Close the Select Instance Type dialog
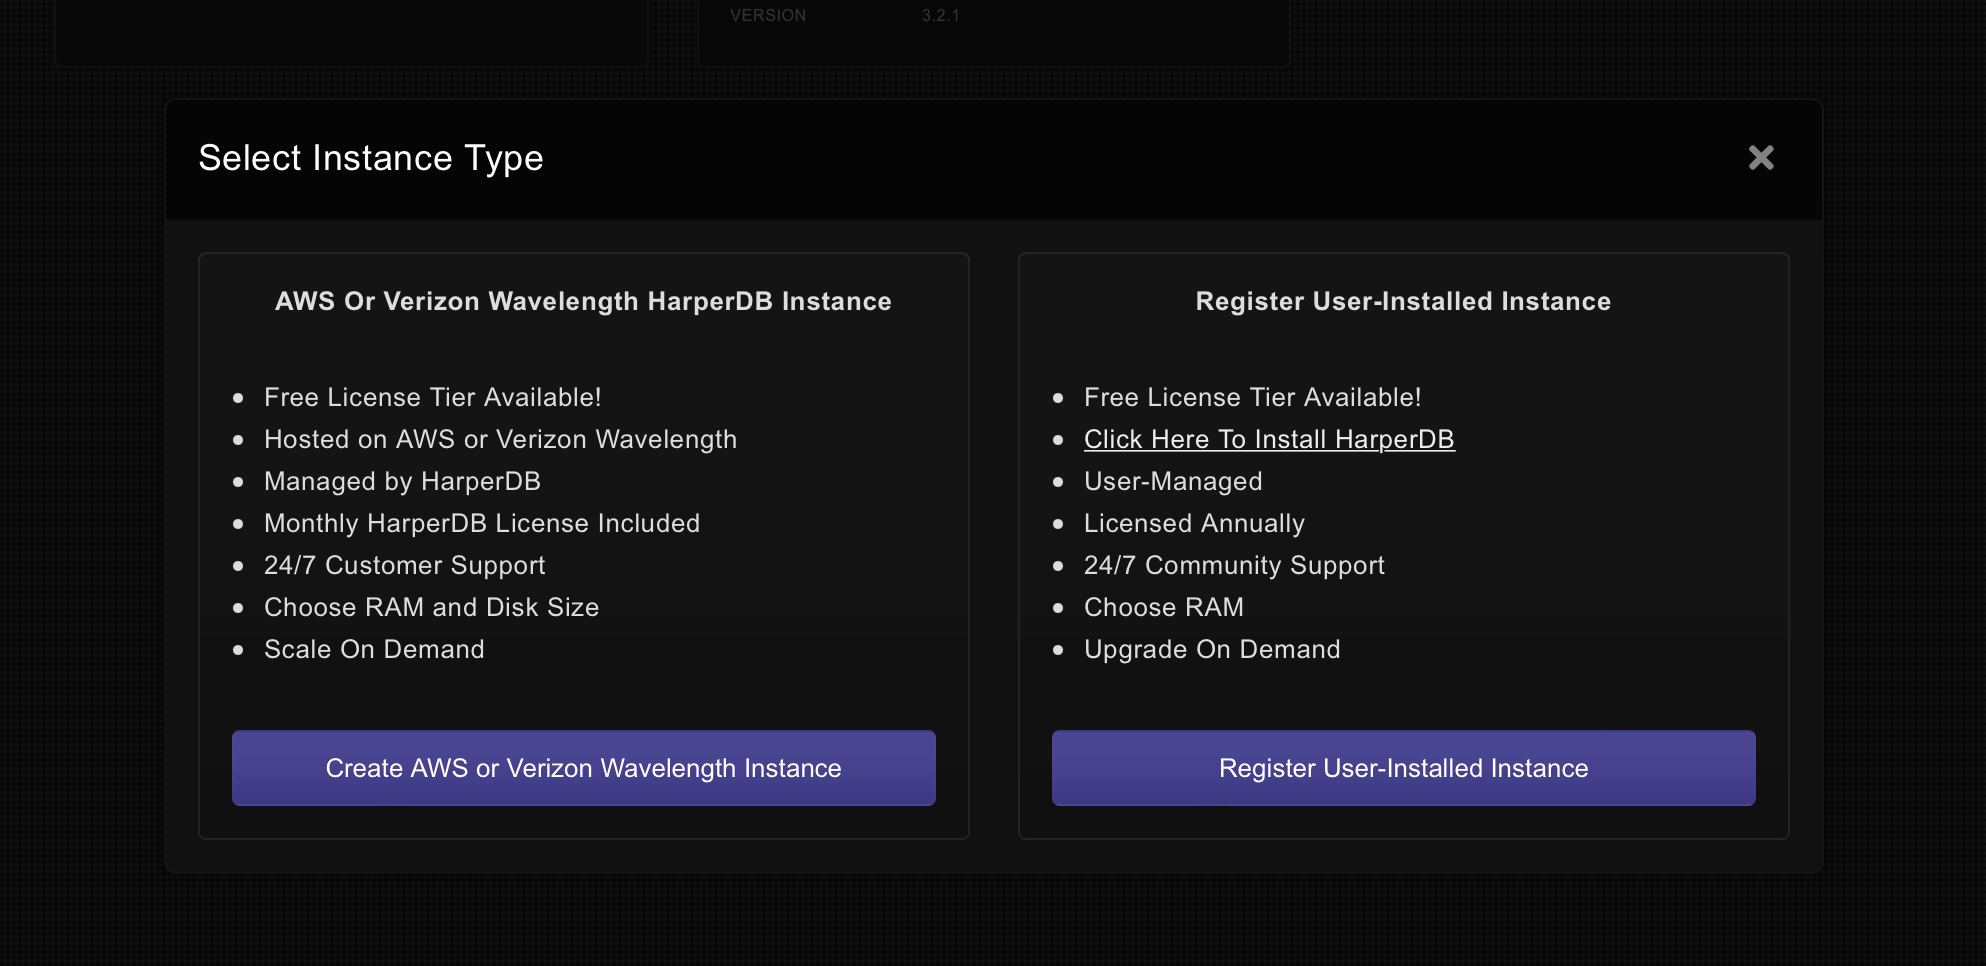 pyautogui.click(x=1760, y=158)
